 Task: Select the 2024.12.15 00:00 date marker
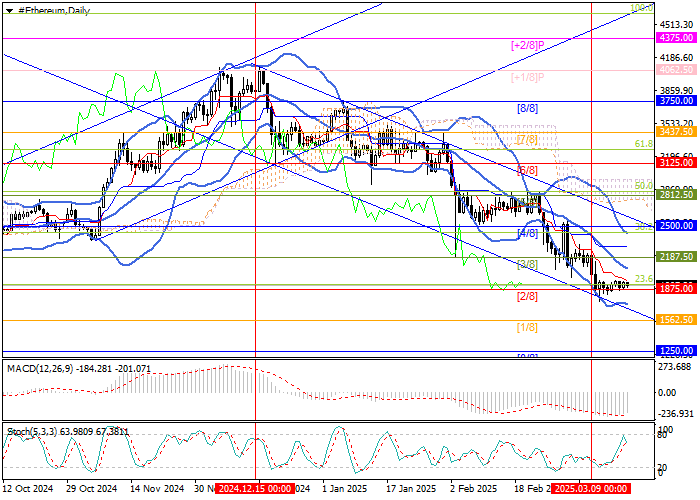coord(254,490)
